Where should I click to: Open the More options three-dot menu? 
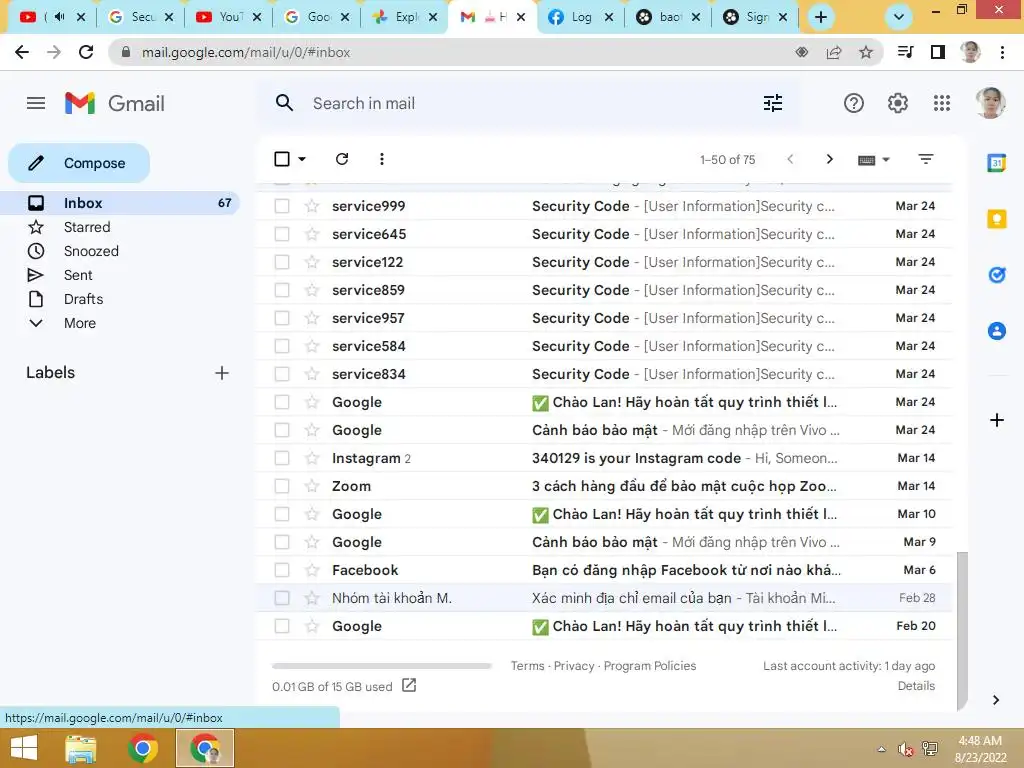pyautogui.click(x=381, y=159)
